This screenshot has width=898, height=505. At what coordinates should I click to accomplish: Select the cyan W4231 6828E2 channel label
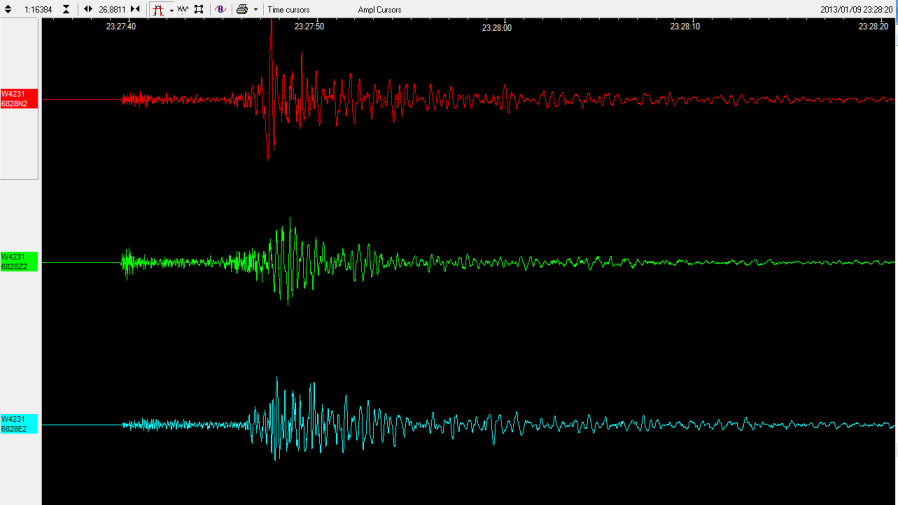(19, 424)
